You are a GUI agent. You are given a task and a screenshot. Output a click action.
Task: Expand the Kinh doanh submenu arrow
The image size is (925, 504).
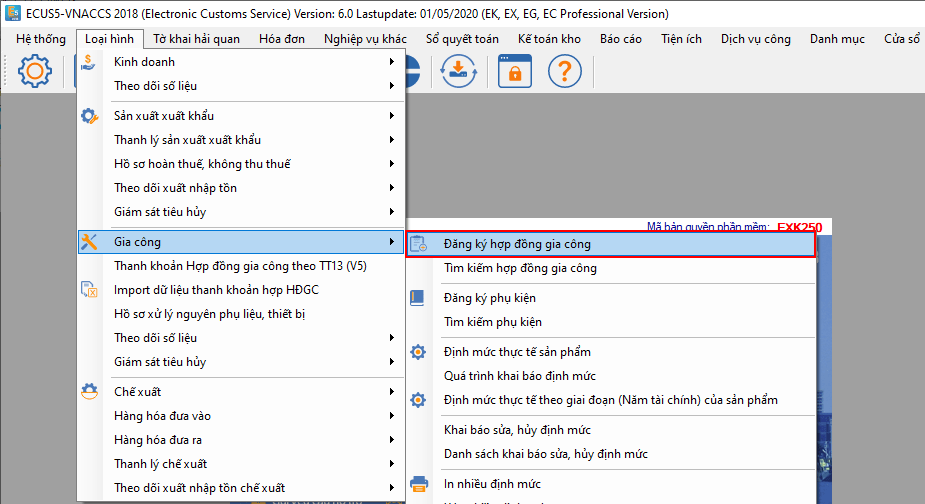tap(392, 61)
